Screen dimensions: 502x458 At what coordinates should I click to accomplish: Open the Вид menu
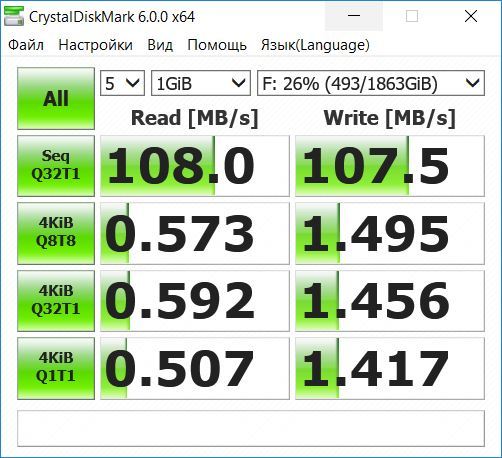tap(160, 45)
